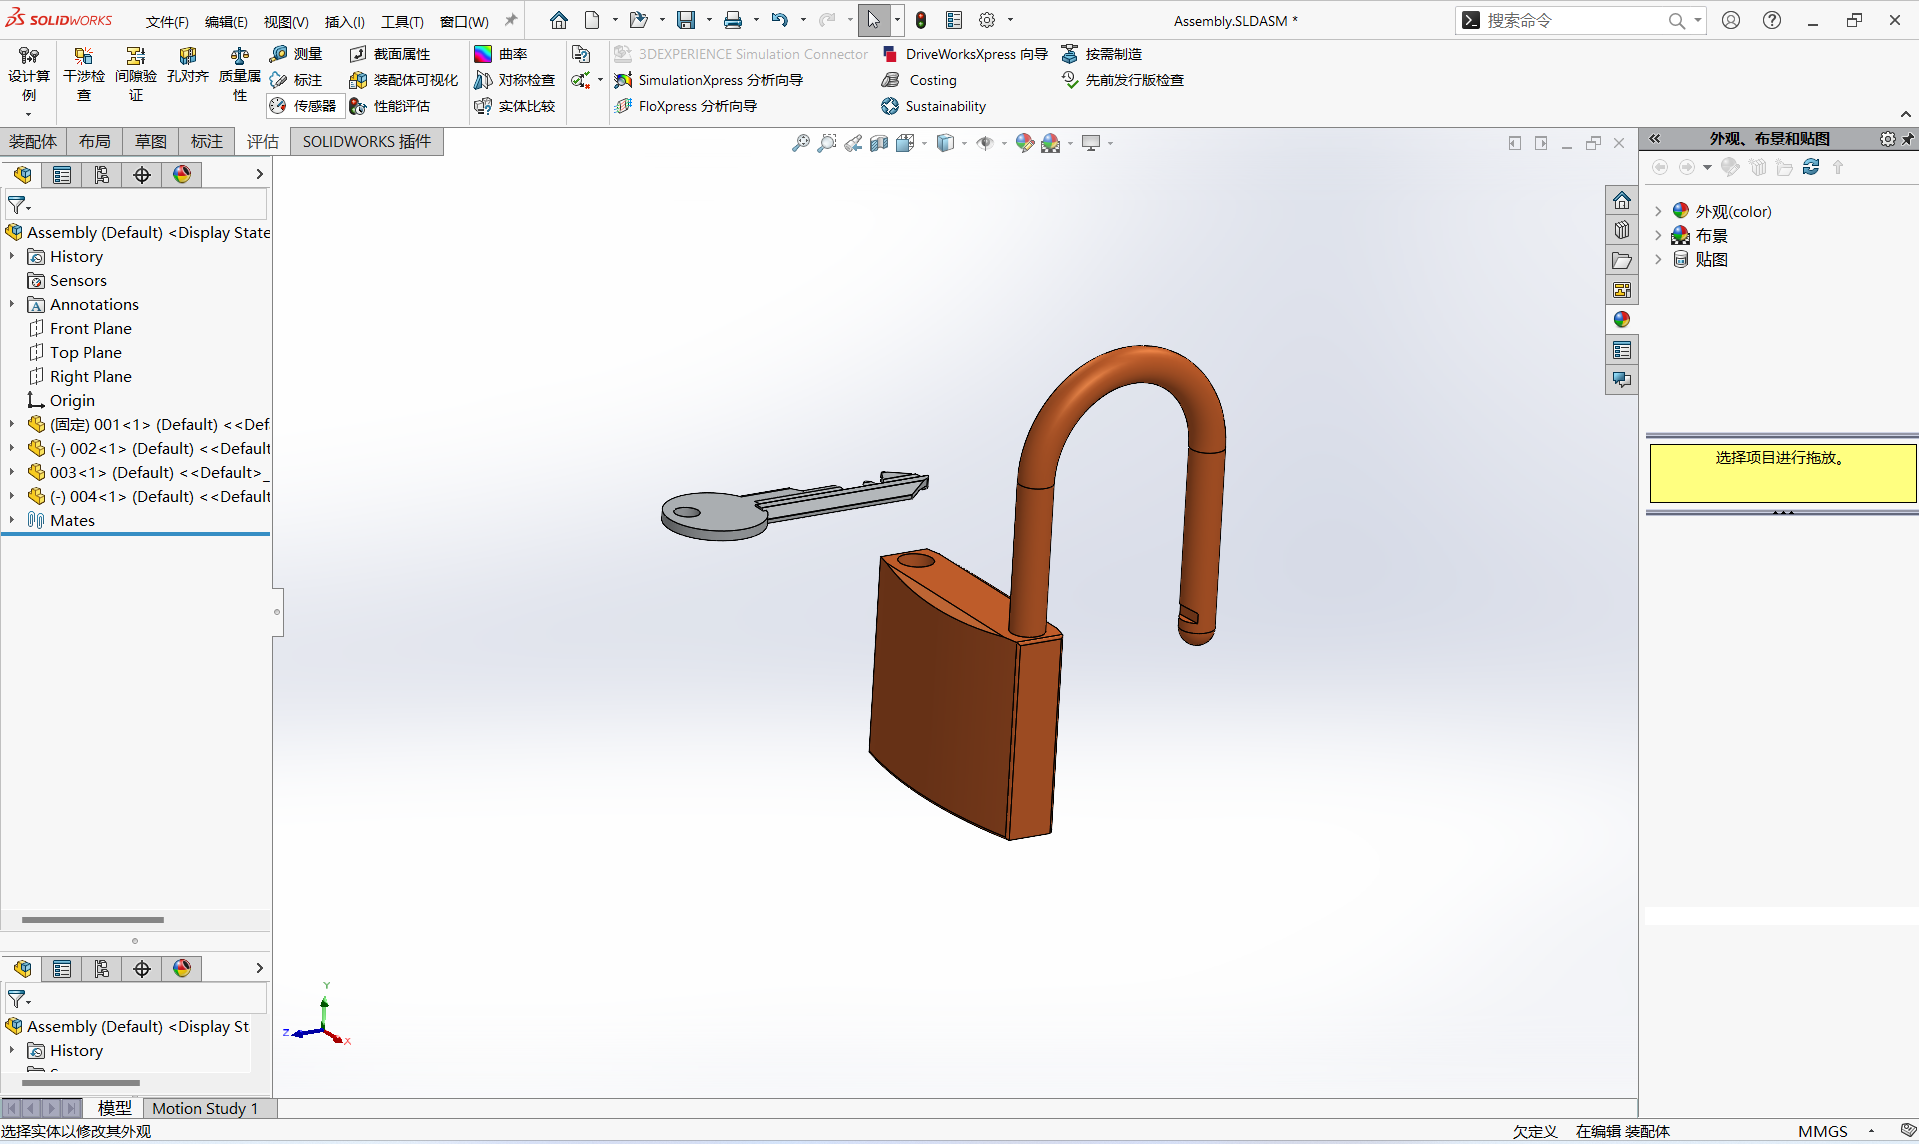Select Front Plane in the feature tree
This screenshot has width=1919, height=1144.
point(90,329)
